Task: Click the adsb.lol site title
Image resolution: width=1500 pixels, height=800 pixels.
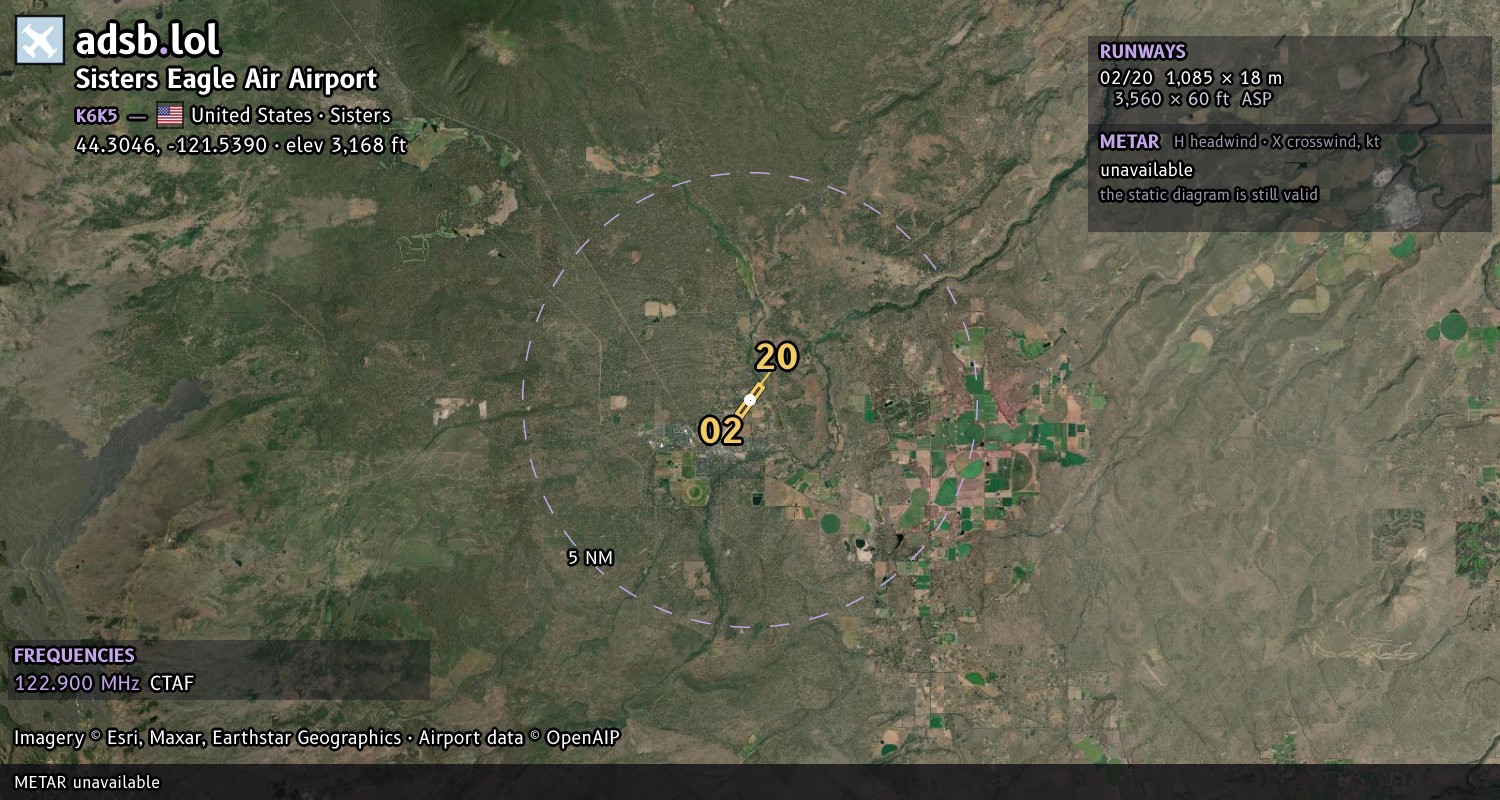Action: click(x=148, y=40)
